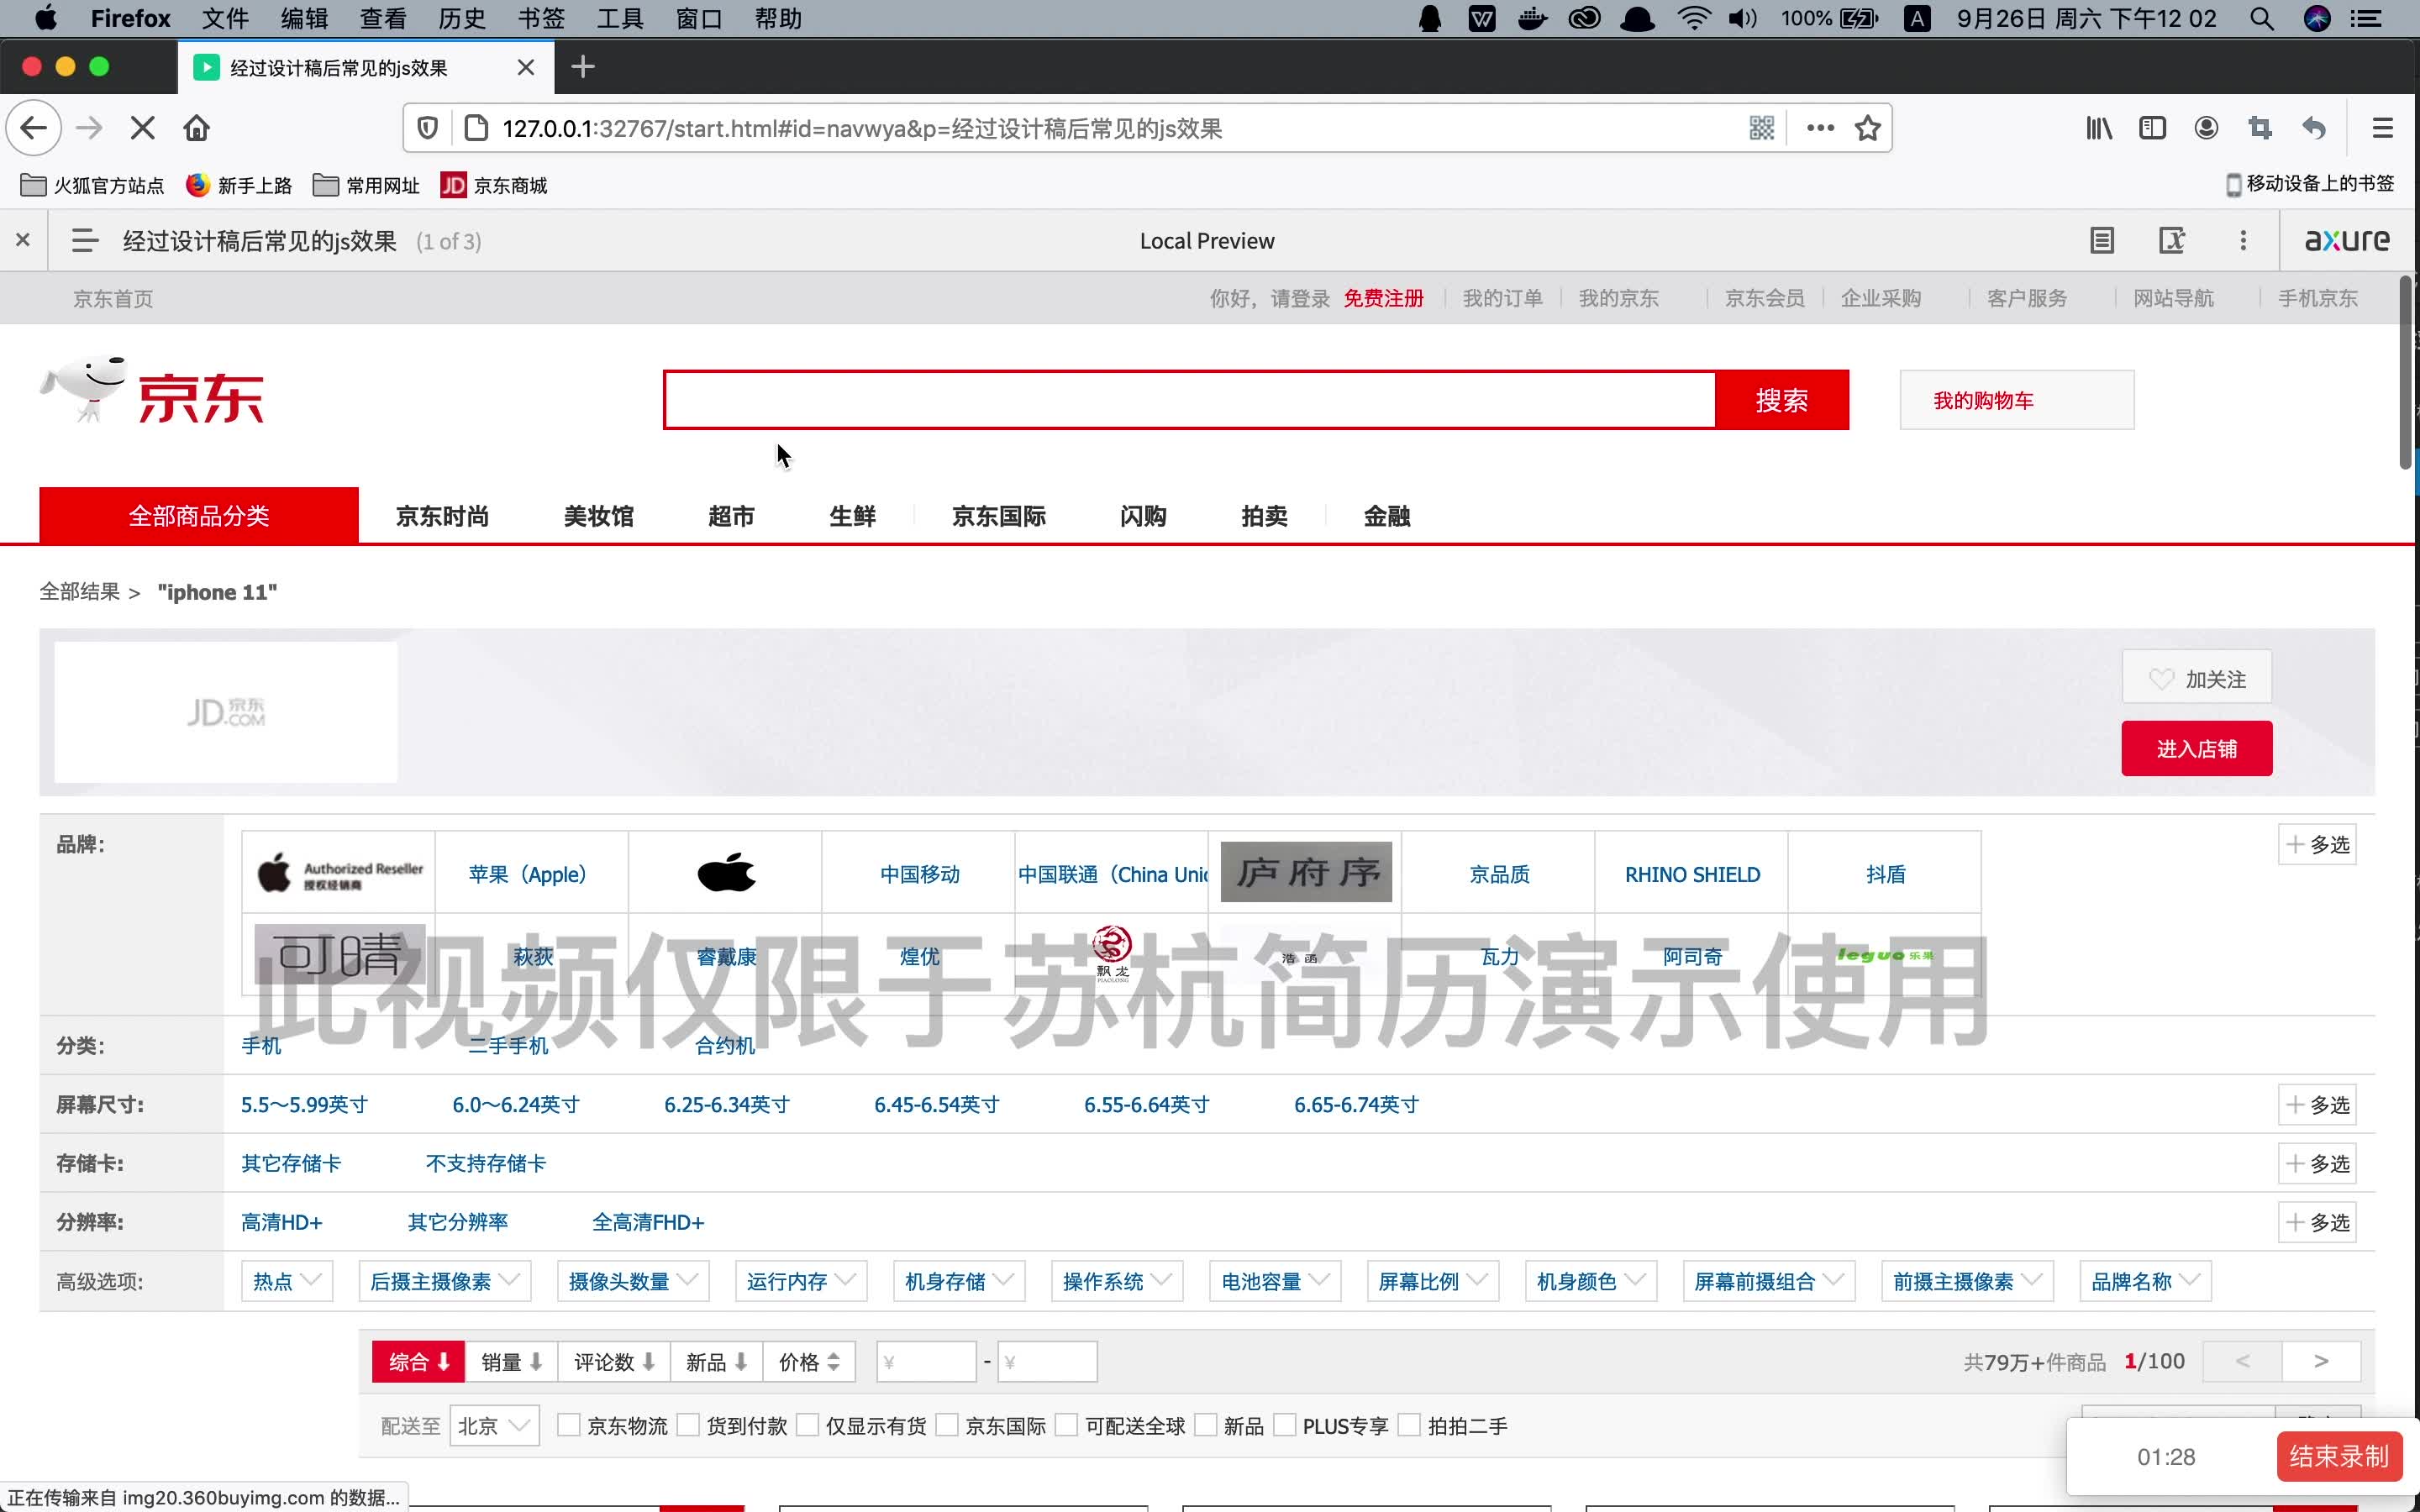Click the macOS volume icon

pos(1742,18)
